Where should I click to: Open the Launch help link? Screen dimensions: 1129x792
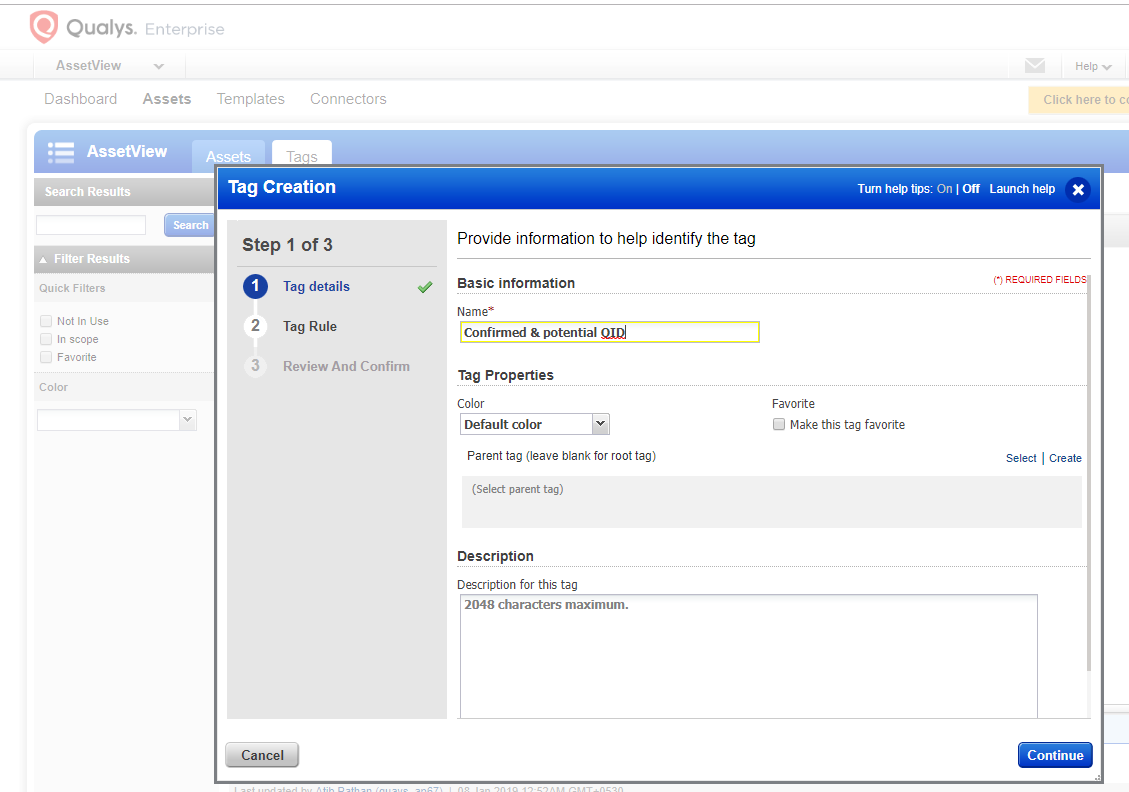(1022, 188)
